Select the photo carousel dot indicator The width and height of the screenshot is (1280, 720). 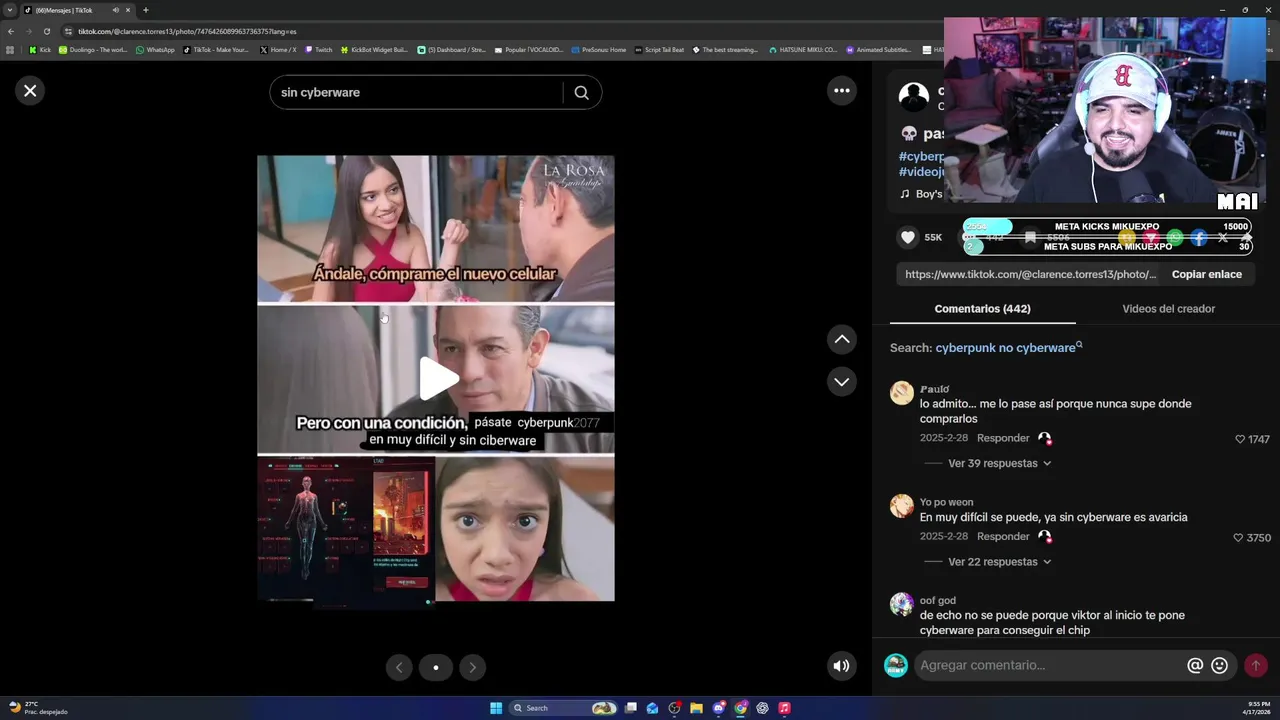[x=436, y=667]
